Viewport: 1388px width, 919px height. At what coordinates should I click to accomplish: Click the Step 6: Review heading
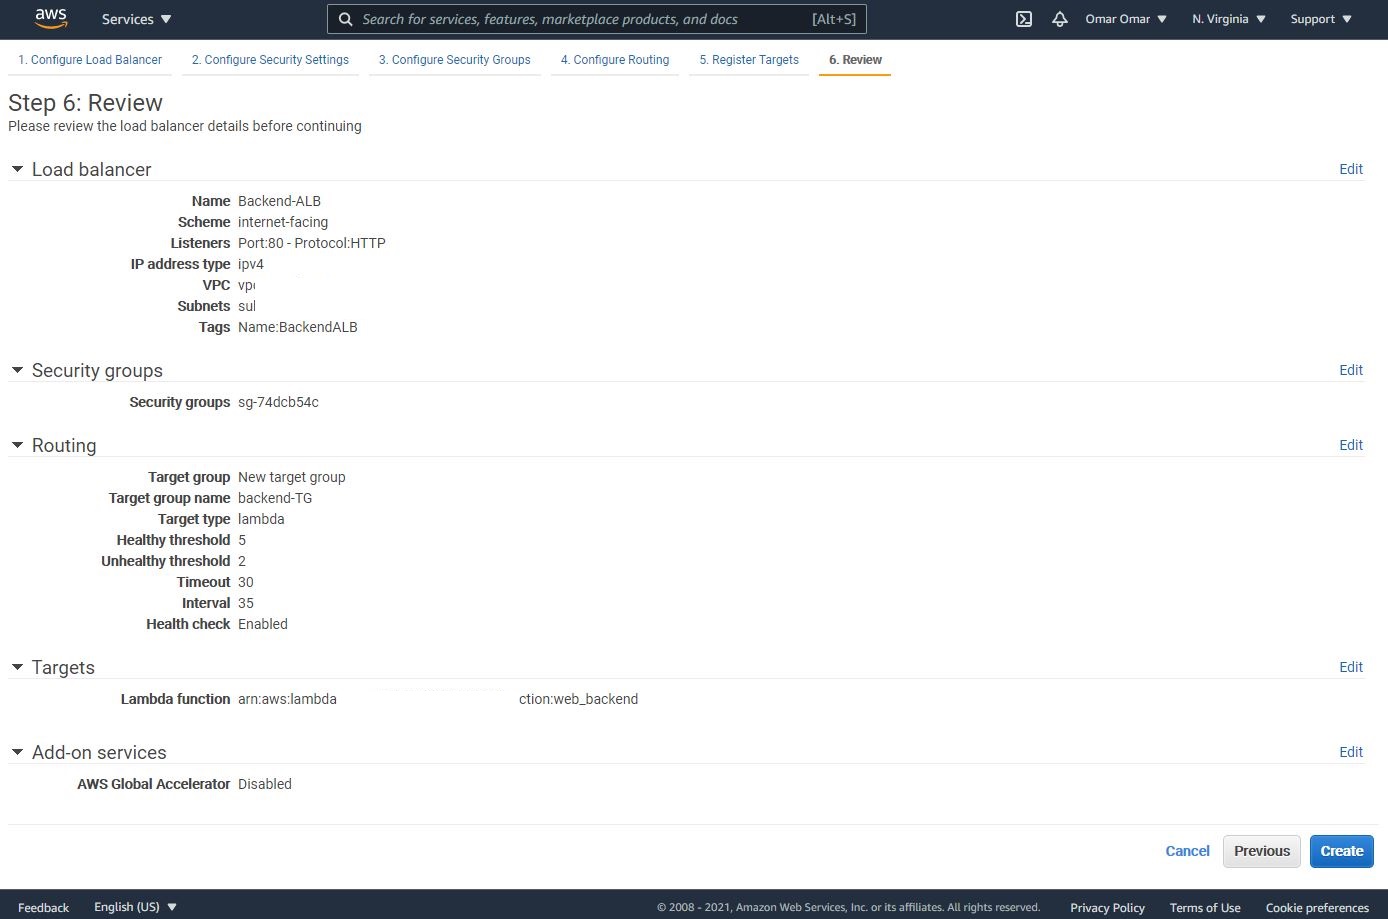tap(85, 103)
